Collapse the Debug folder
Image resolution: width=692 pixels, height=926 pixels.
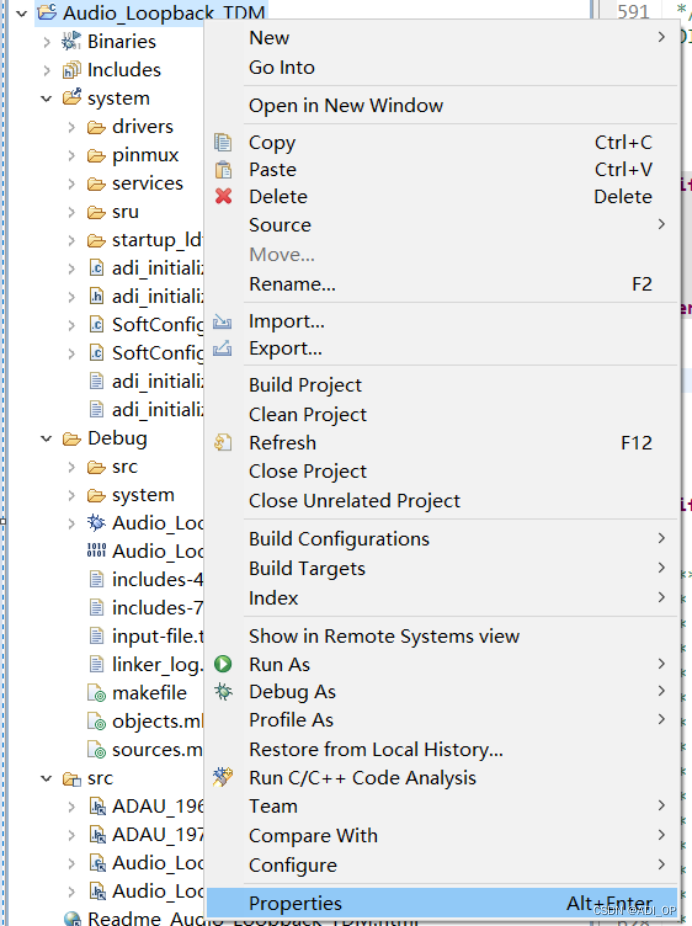(x=47, y=439)
